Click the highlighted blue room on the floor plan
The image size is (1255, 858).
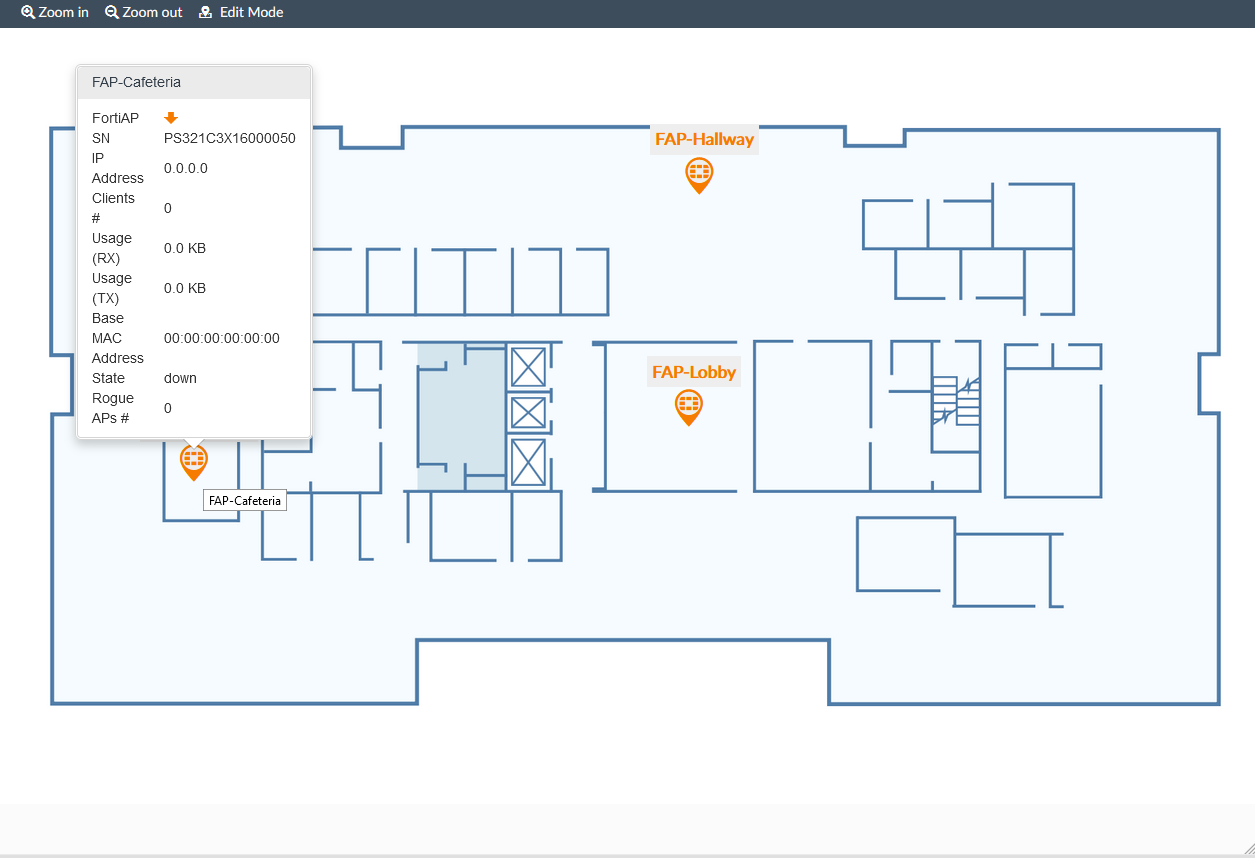pos(455,415)
